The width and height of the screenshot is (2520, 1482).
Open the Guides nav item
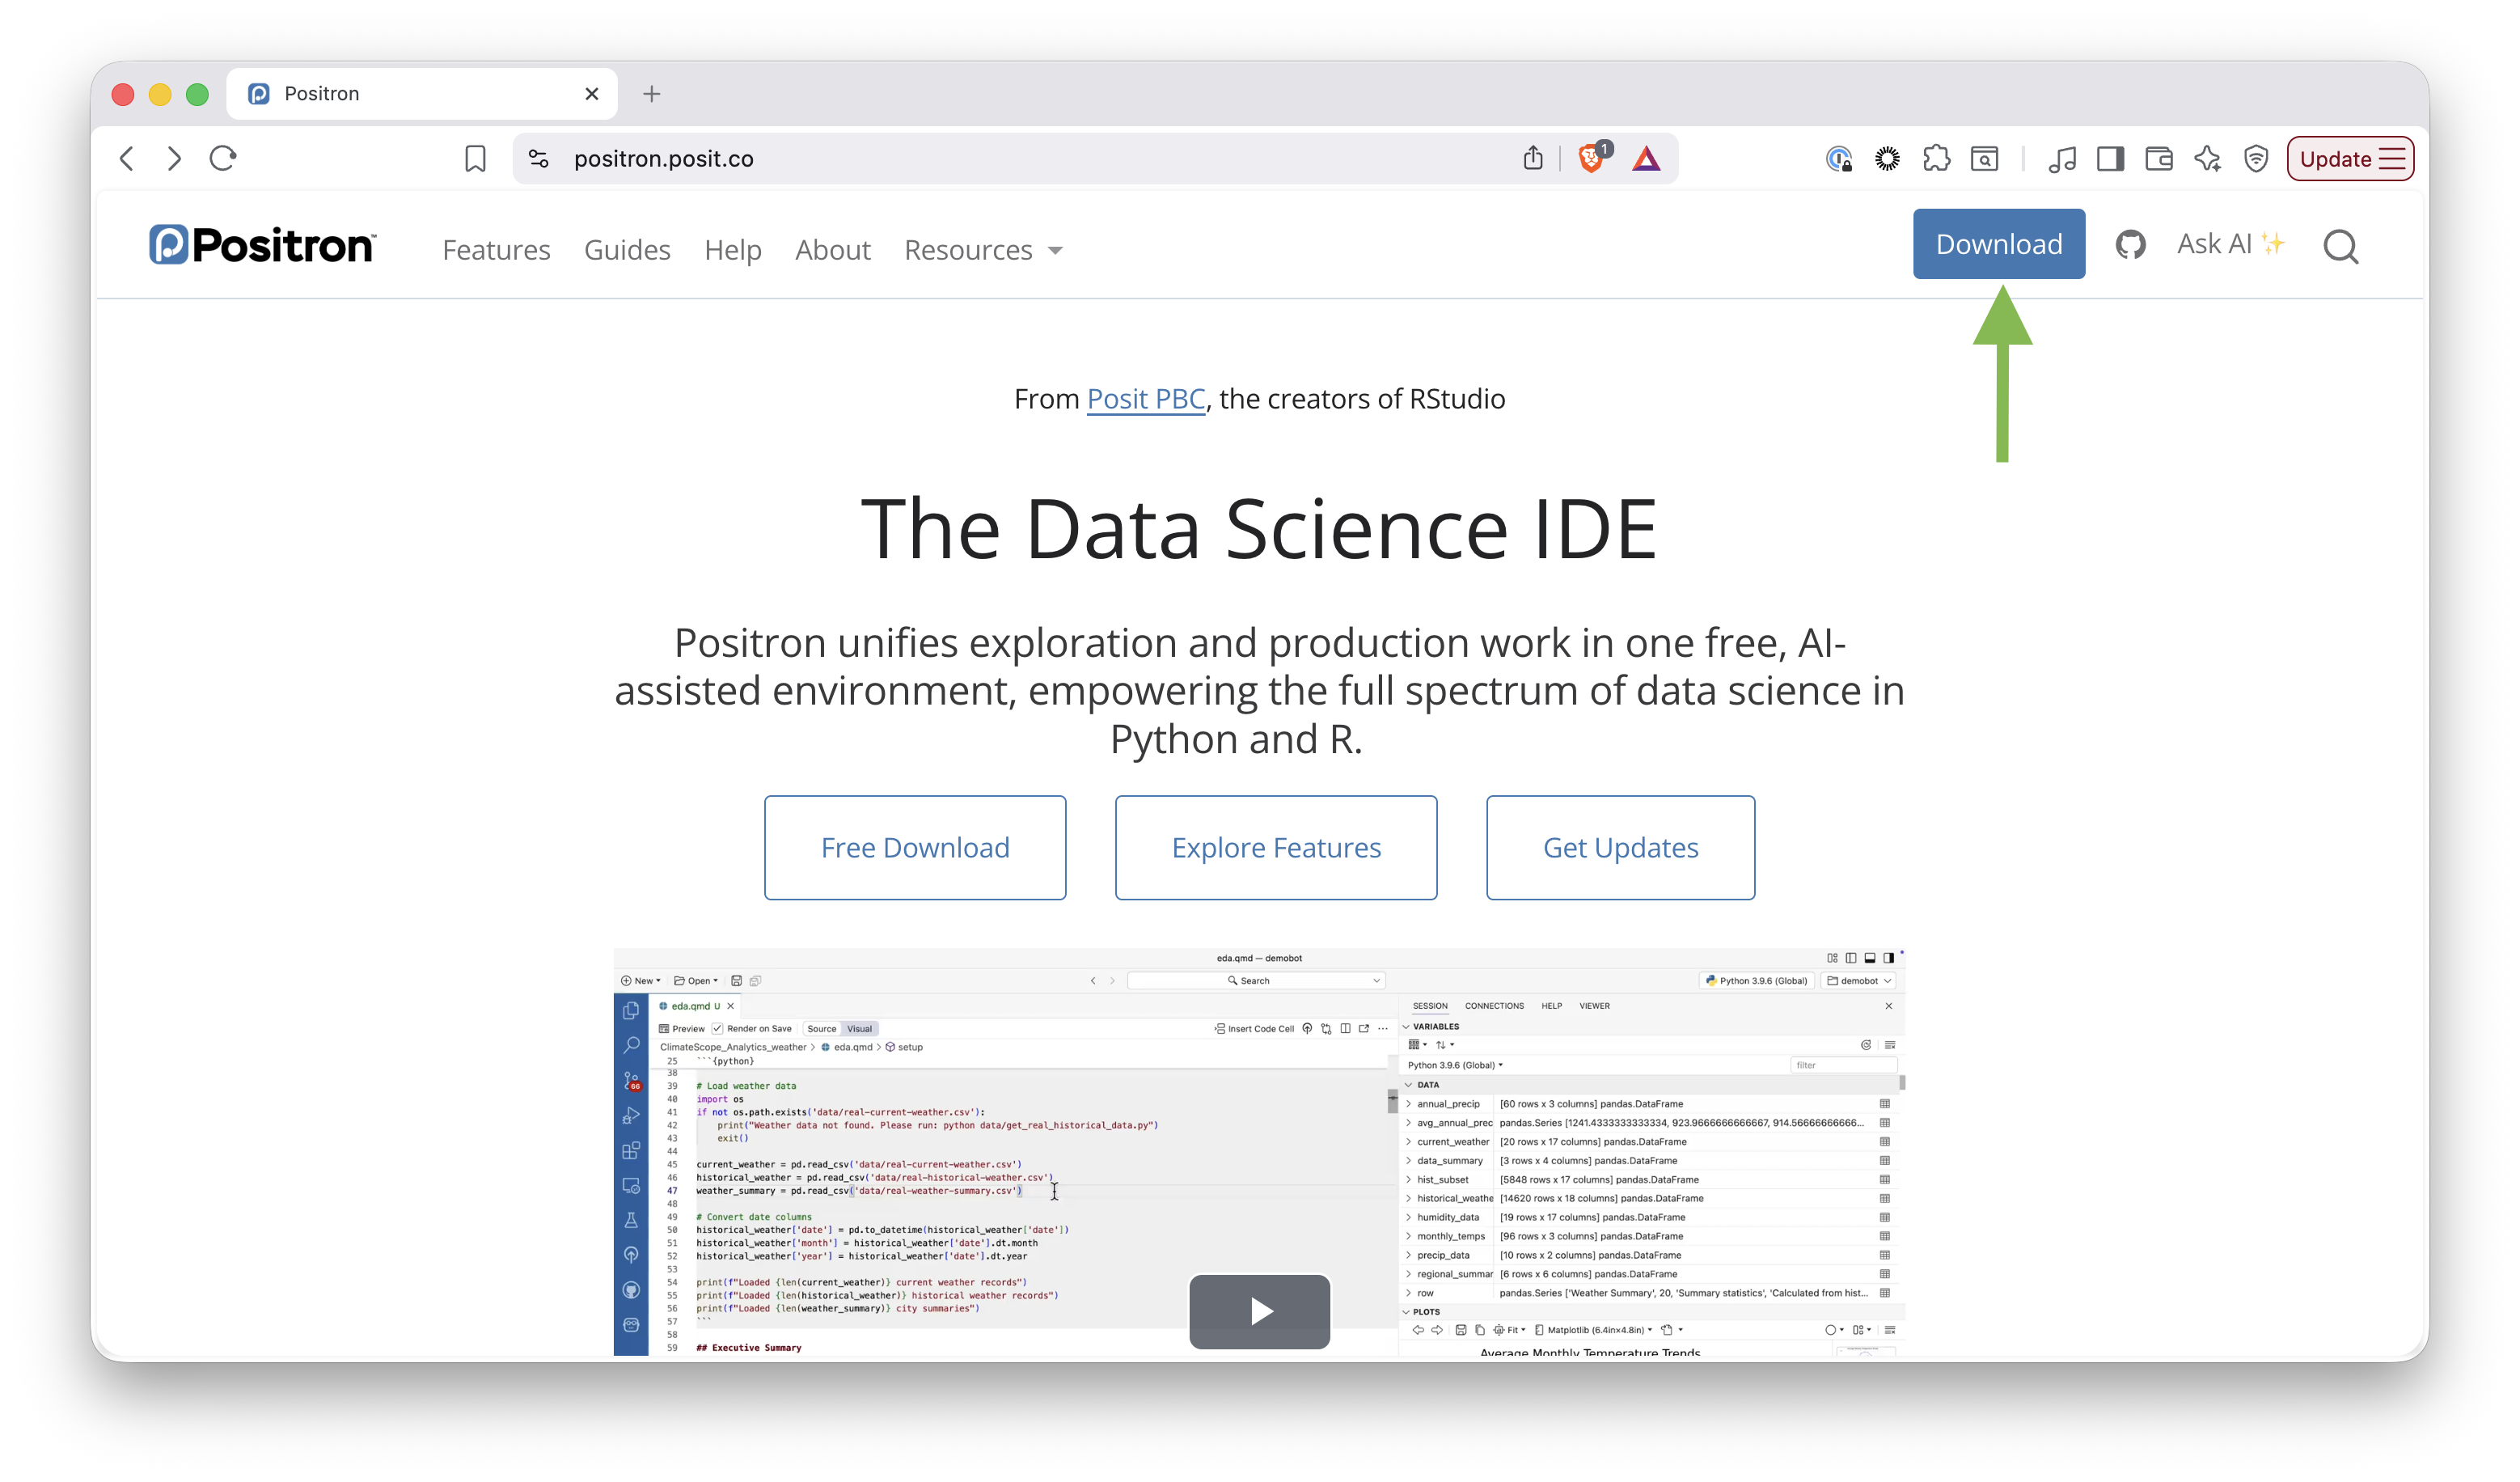(627, 250)
